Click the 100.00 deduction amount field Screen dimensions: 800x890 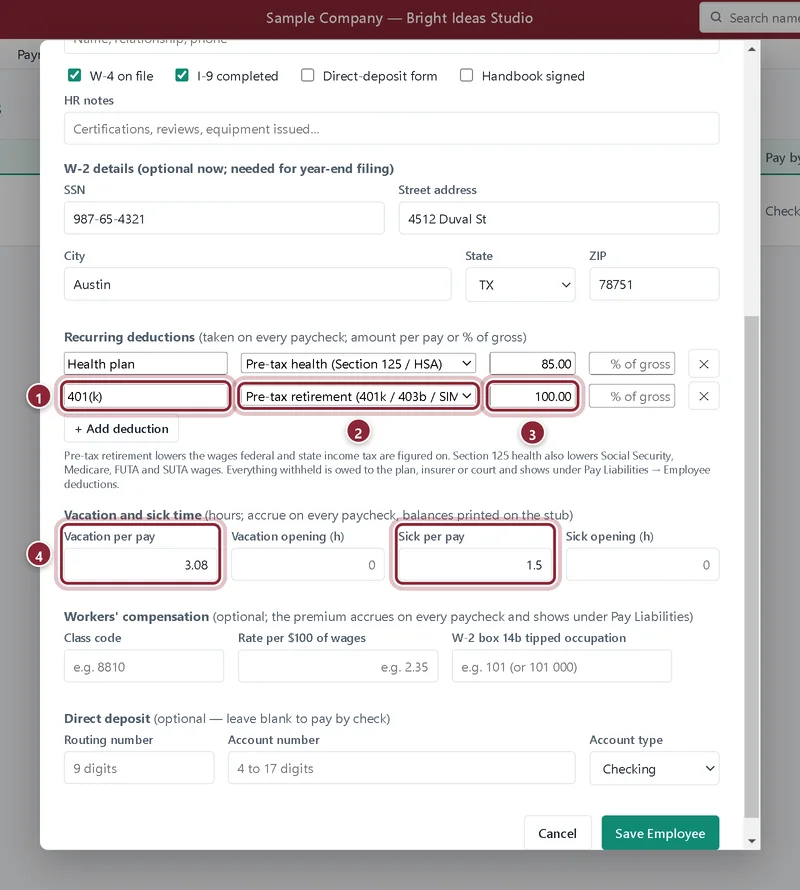[x=532, y=396]
